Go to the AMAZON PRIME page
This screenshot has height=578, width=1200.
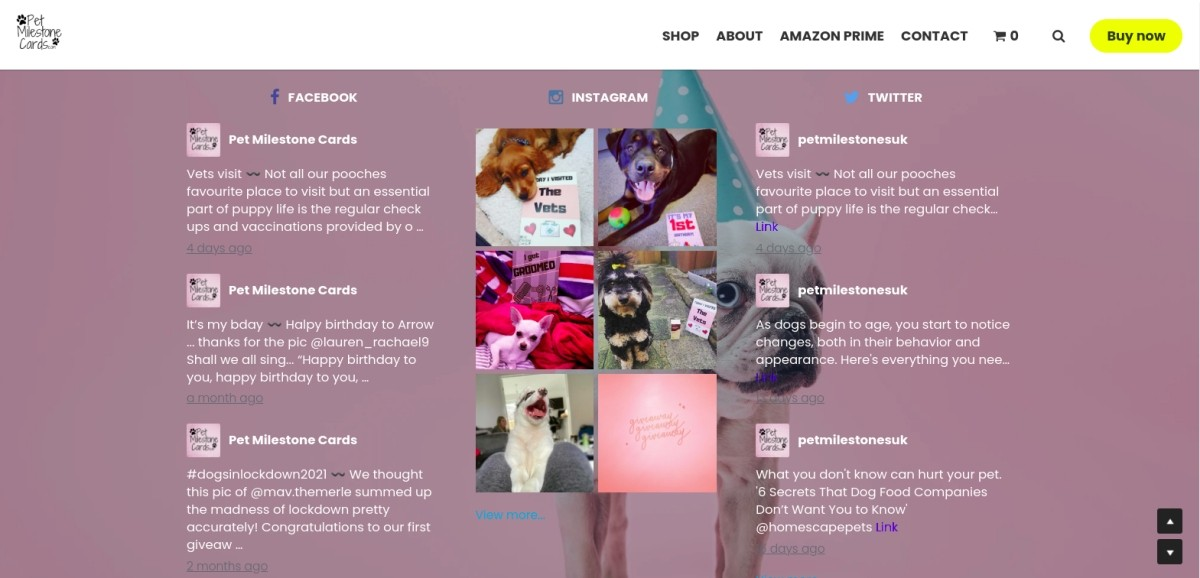point(832,36)
